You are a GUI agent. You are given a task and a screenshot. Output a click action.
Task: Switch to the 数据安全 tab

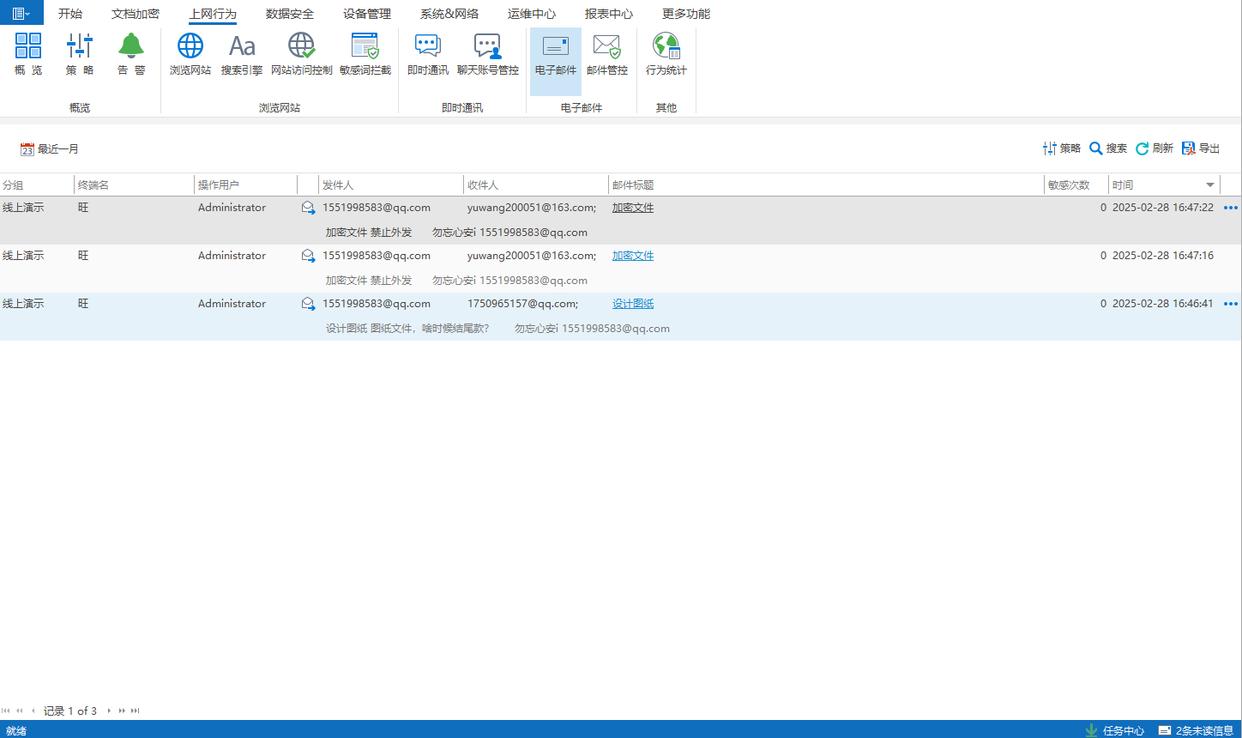(x=290, y=14)
